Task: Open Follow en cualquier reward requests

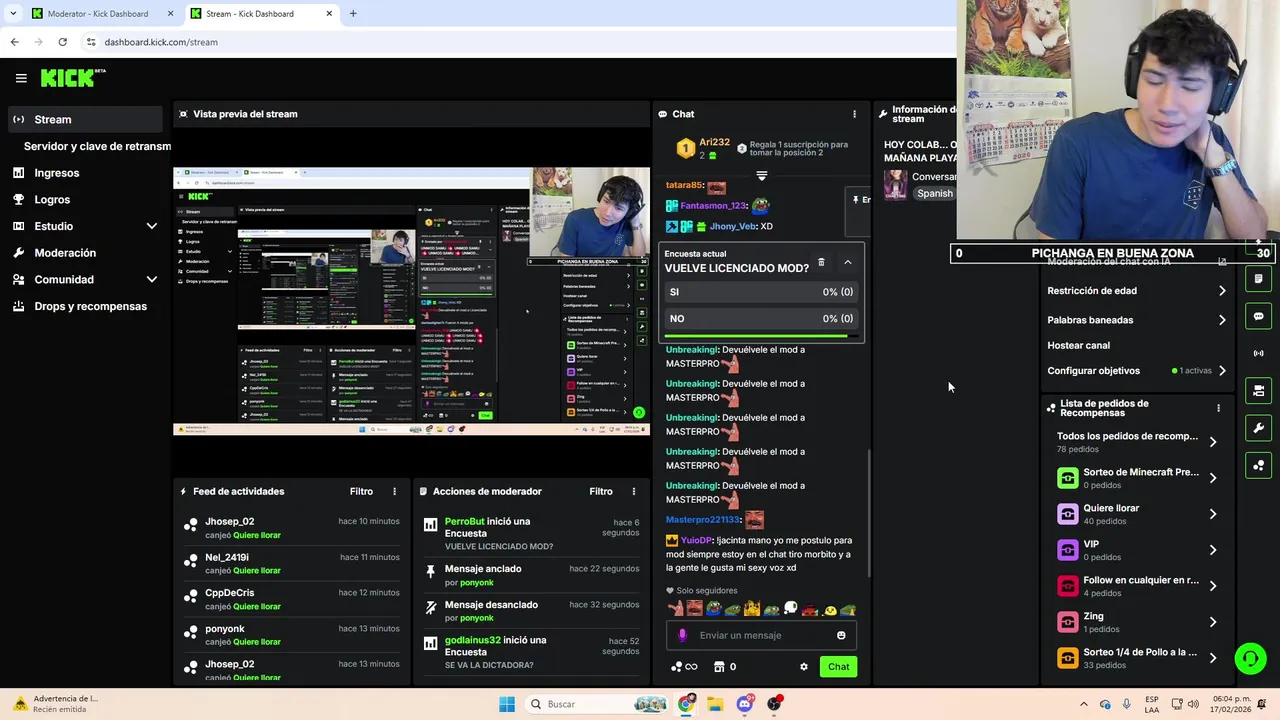Action: tap(1137, 586)
